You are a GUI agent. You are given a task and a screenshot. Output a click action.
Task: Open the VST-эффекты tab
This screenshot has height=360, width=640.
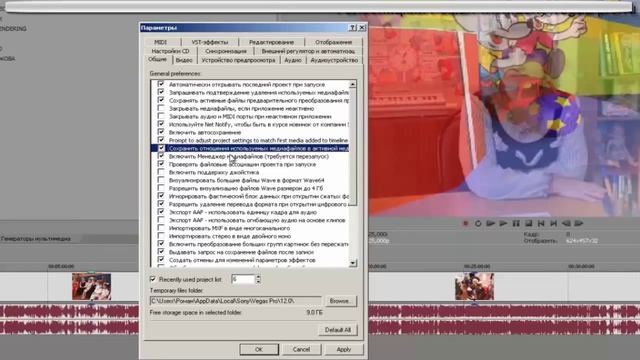click(x=210, y=42)
